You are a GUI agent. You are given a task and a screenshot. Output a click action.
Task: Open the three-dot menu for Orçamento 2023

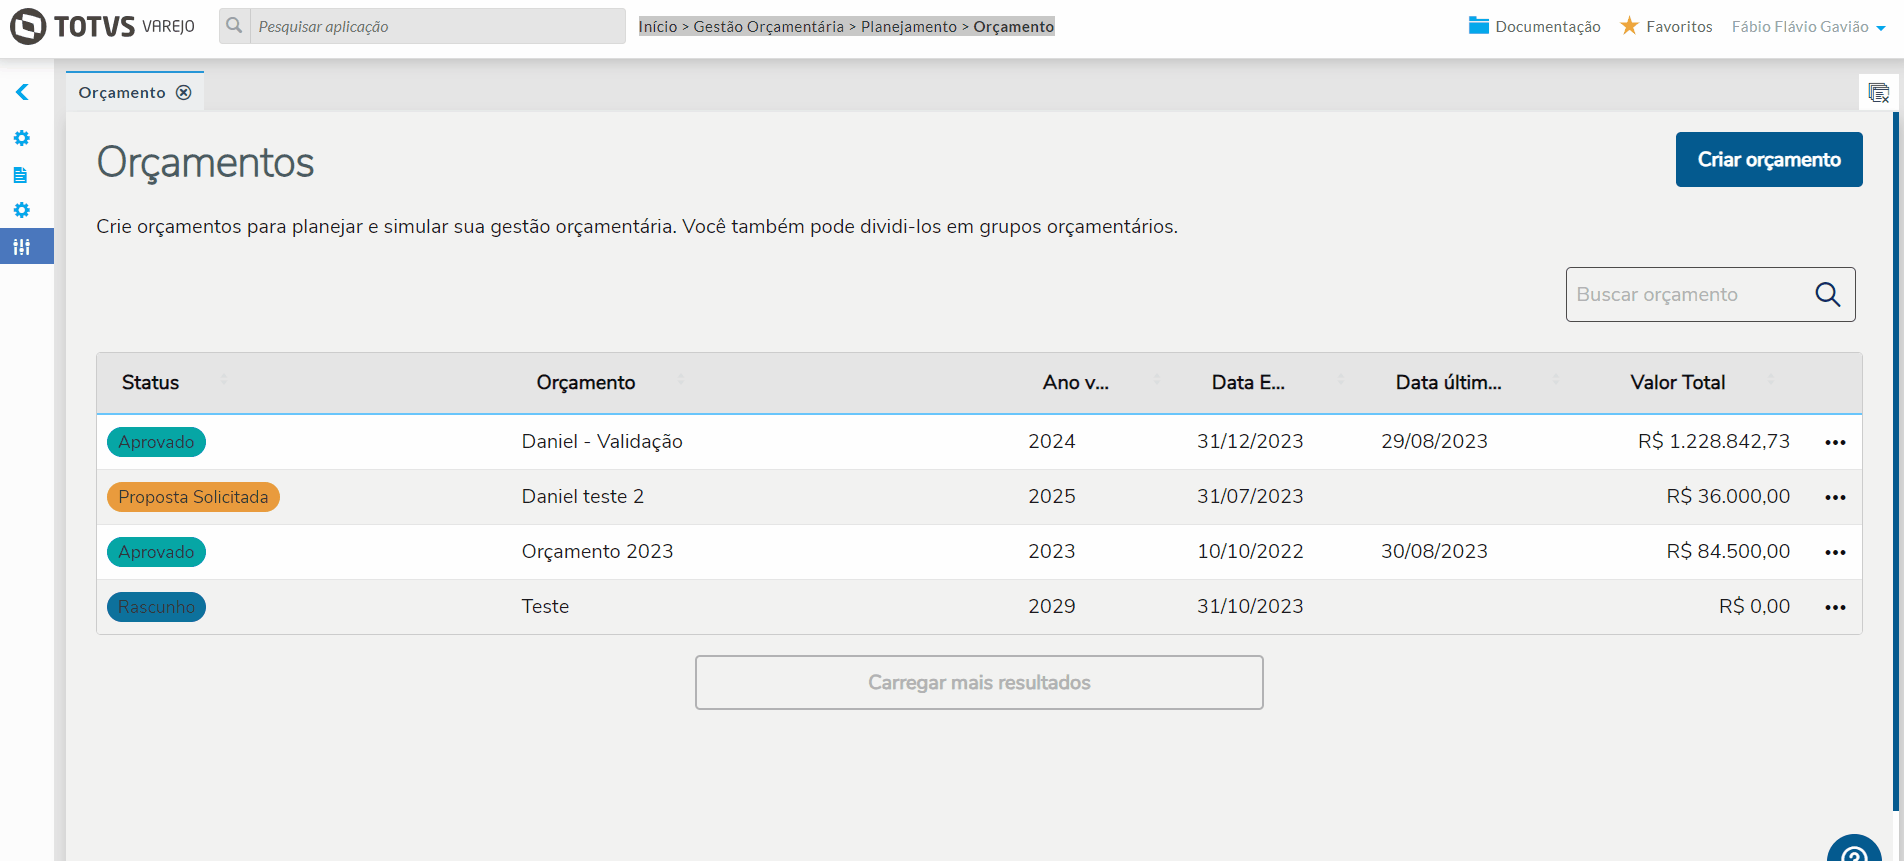1835,552
